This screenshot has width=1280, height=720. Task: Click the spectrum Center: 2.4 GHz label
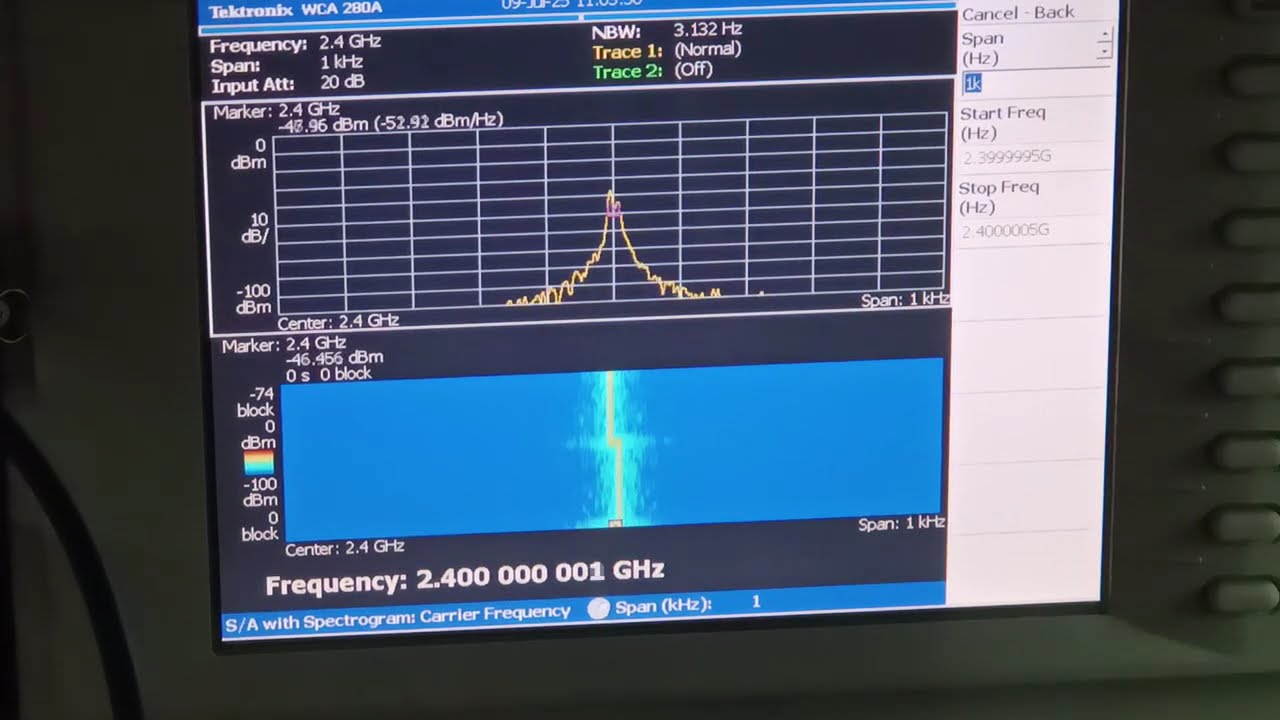tap(338, 322)
